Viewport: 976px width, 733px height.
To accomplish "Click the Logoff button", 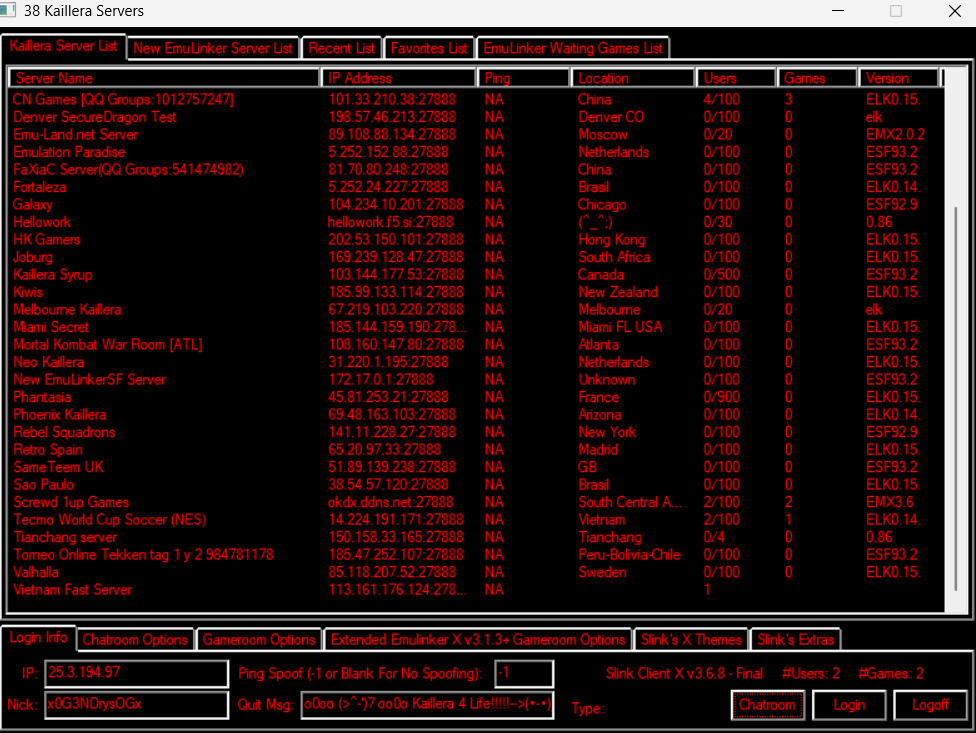I will 930,705.
